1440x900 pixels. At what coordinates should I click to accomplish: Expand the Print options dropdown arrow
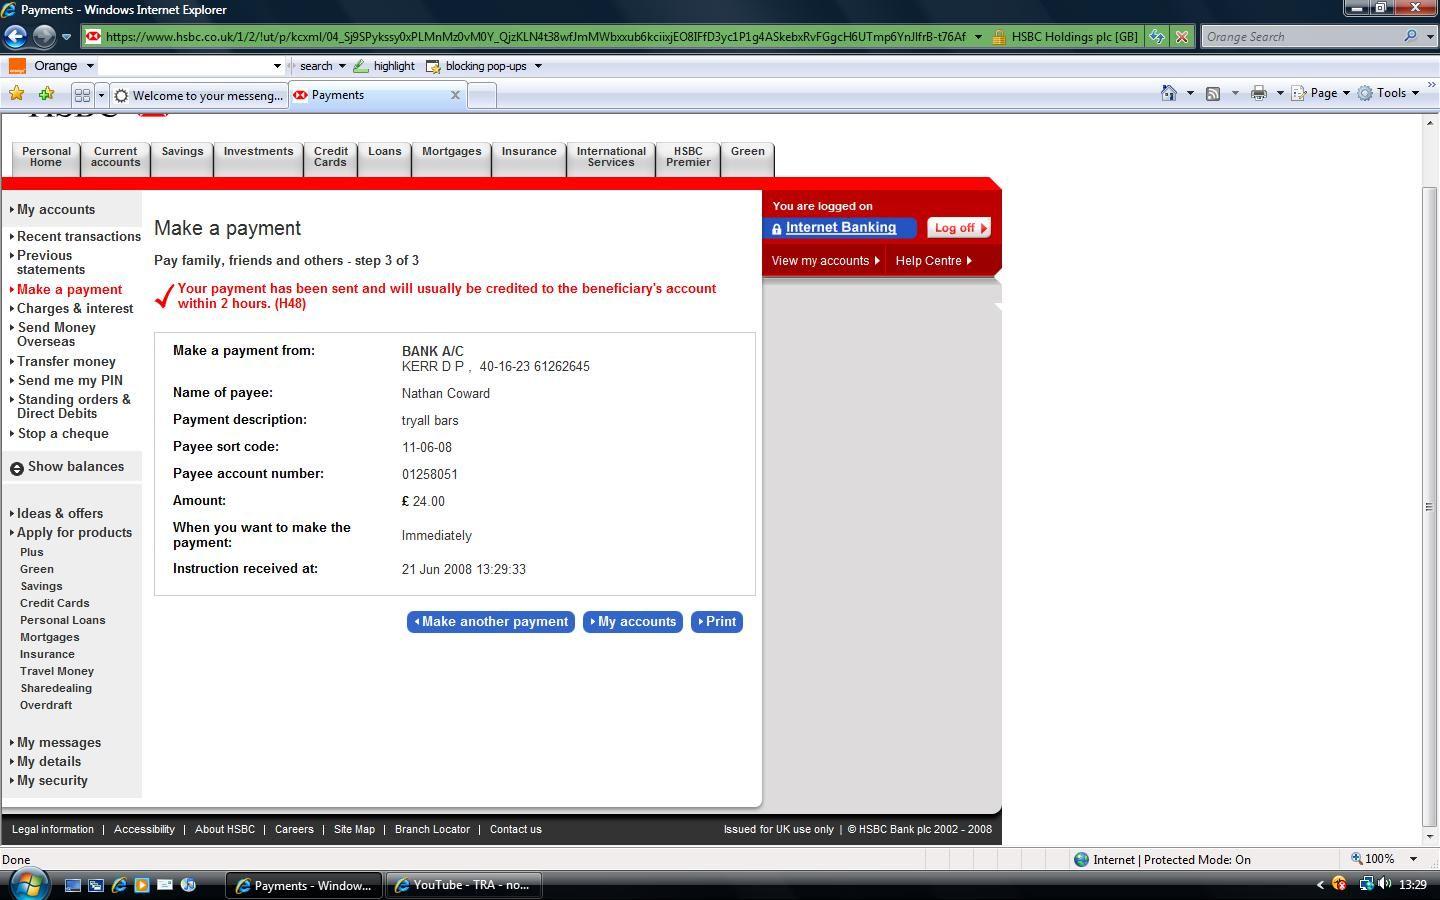[x=1279, y=93]
